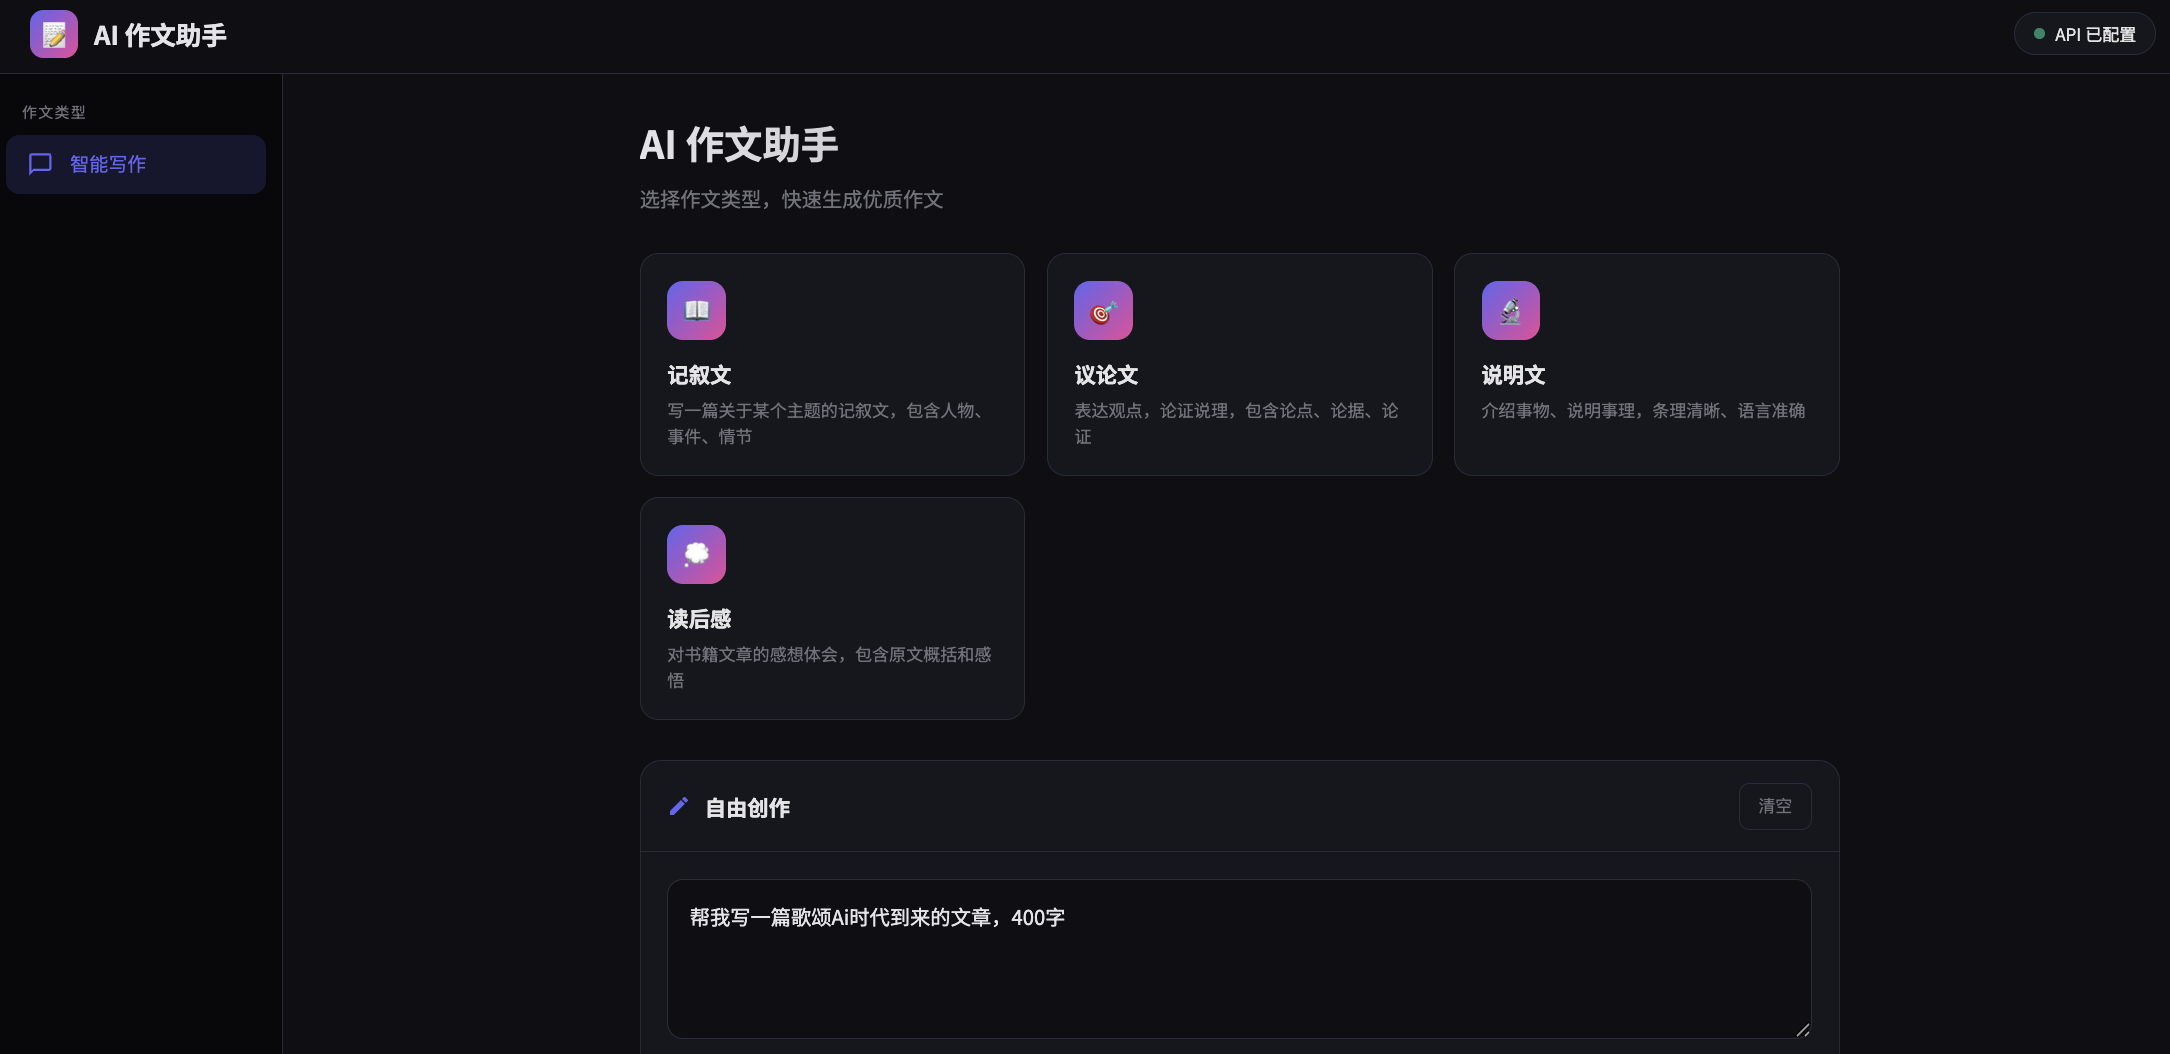
Task: Click the thought cloud icon on 读后感 card
Action: 696,554
